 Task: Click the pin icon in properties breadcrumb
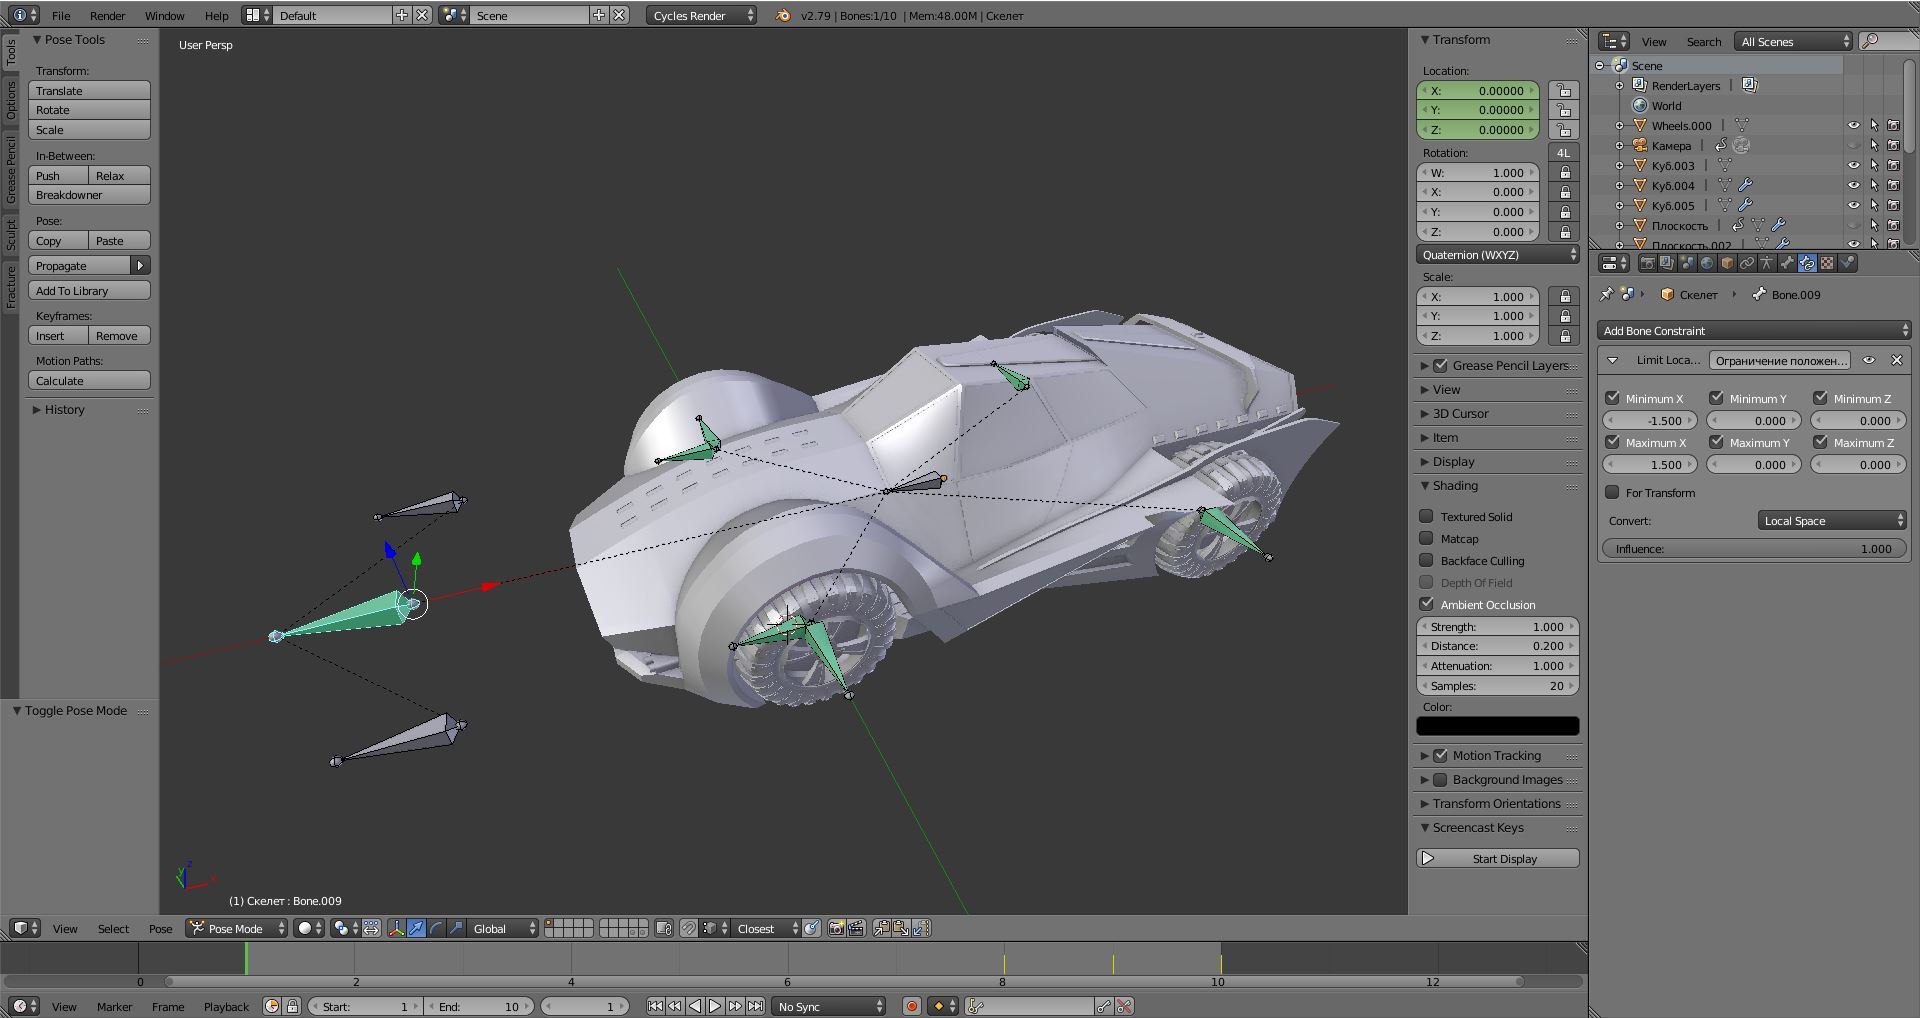pyautogui.click(x=1606, y=294)
